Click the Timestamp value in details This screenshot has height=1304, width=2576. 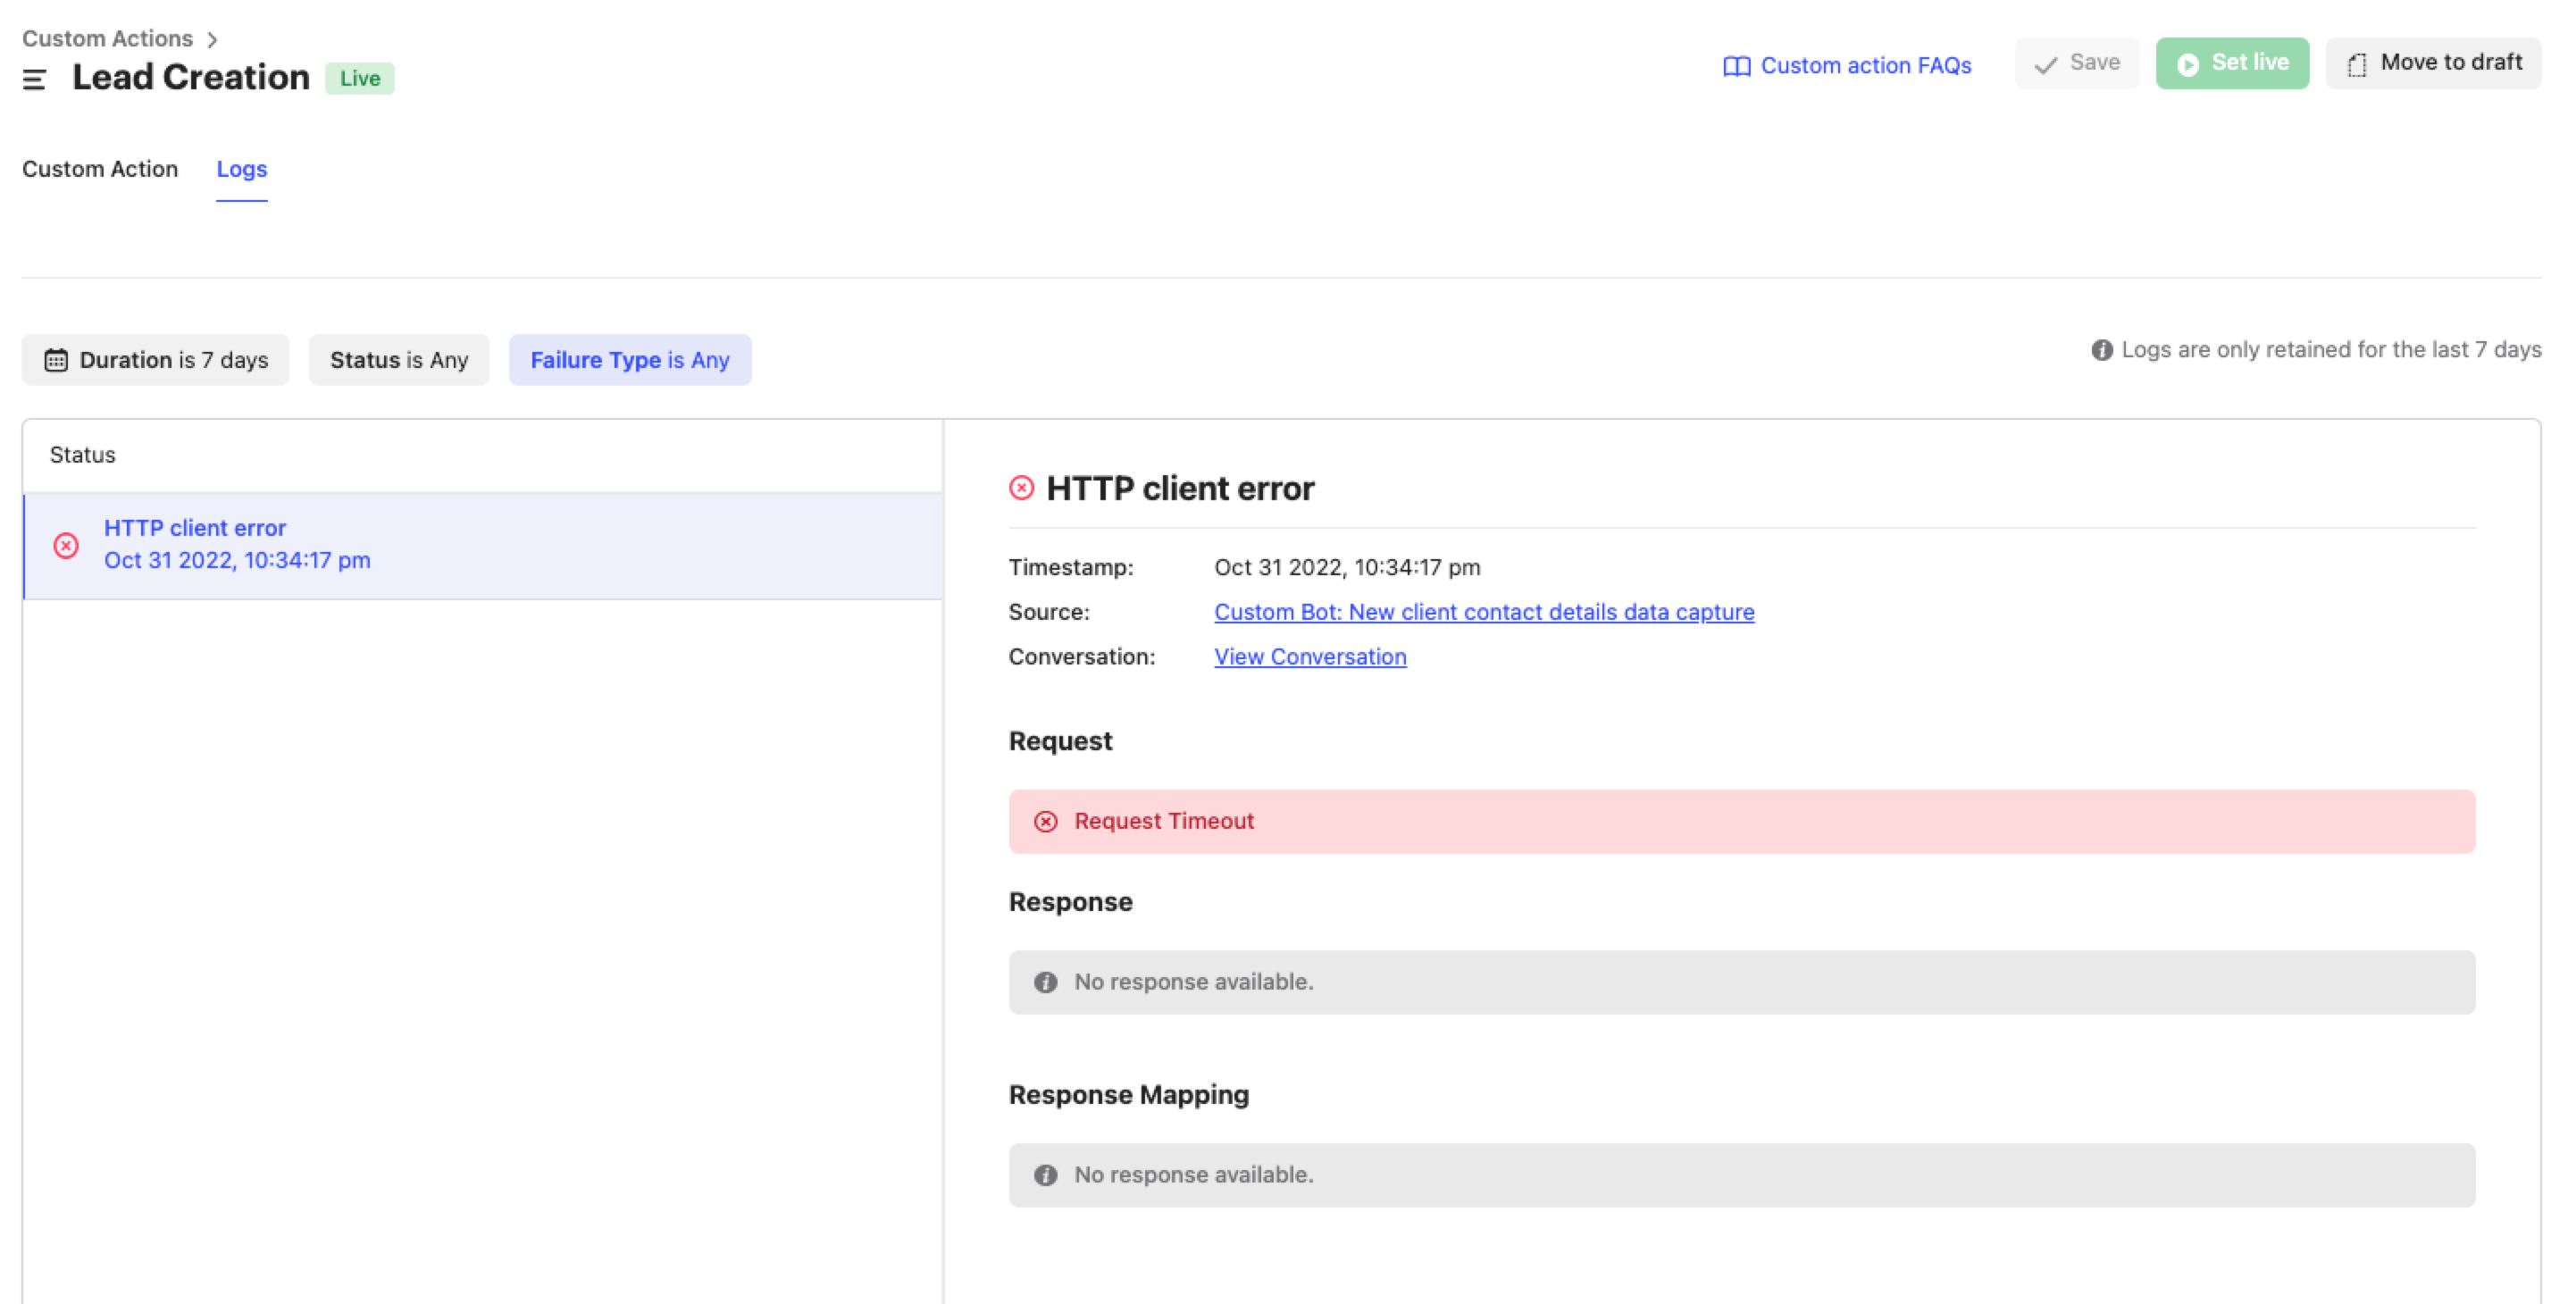(1347, 567)
